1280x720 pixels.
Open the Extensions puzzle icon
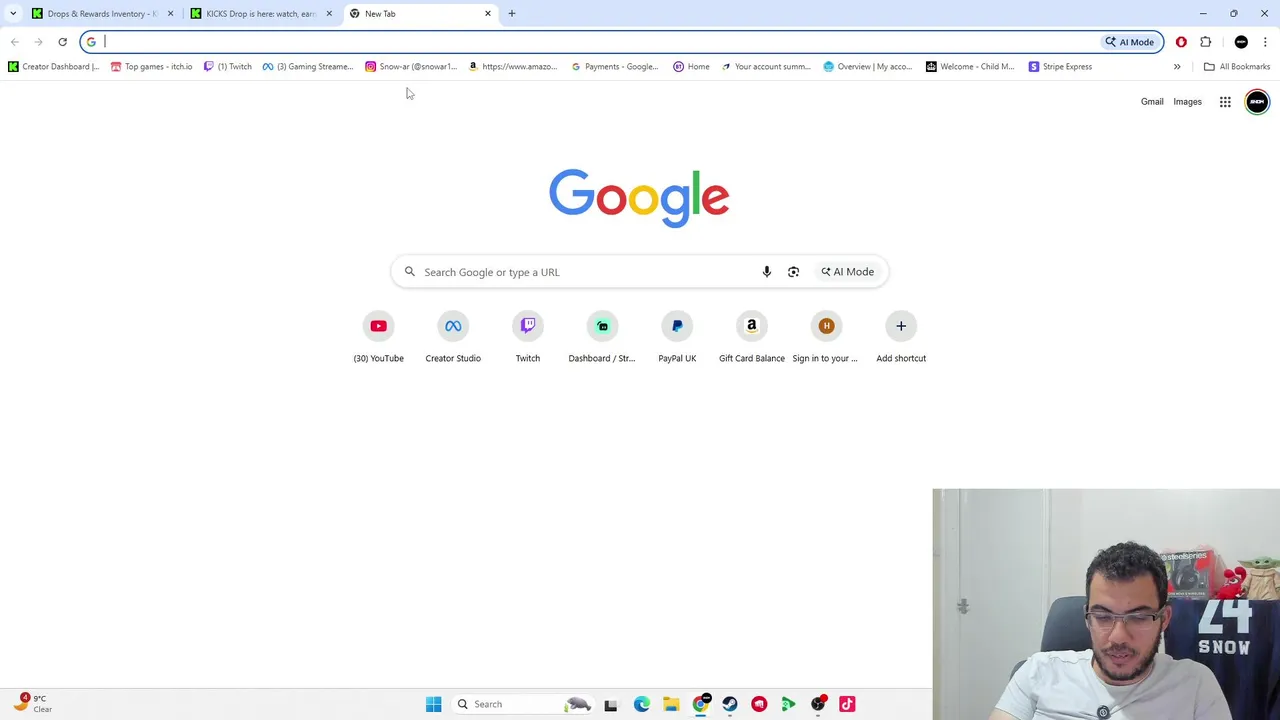pos(1205,42)
